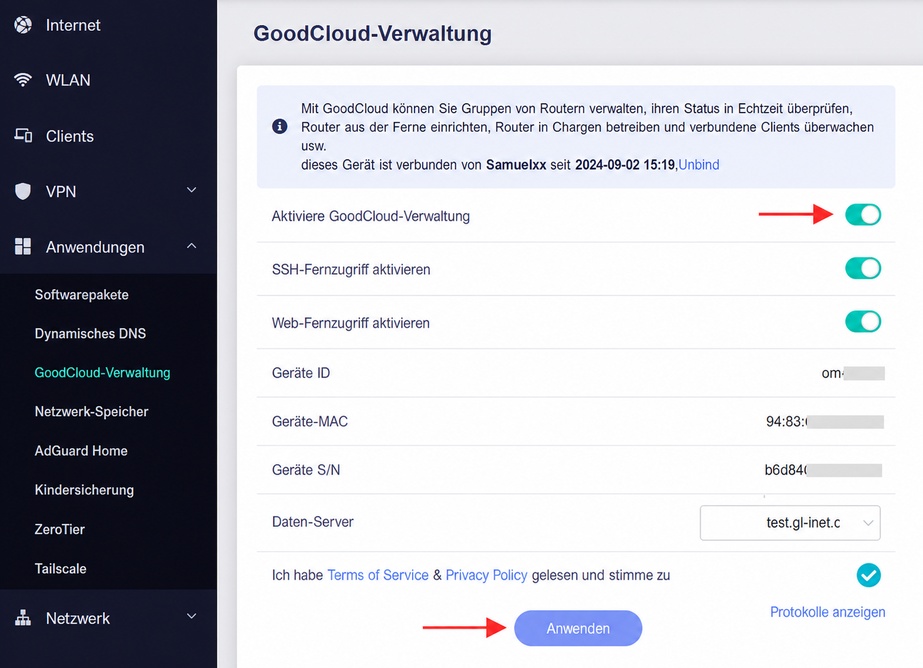
Task: Collapse the Anwendungen menu chevron
Action: pos(191,246)
